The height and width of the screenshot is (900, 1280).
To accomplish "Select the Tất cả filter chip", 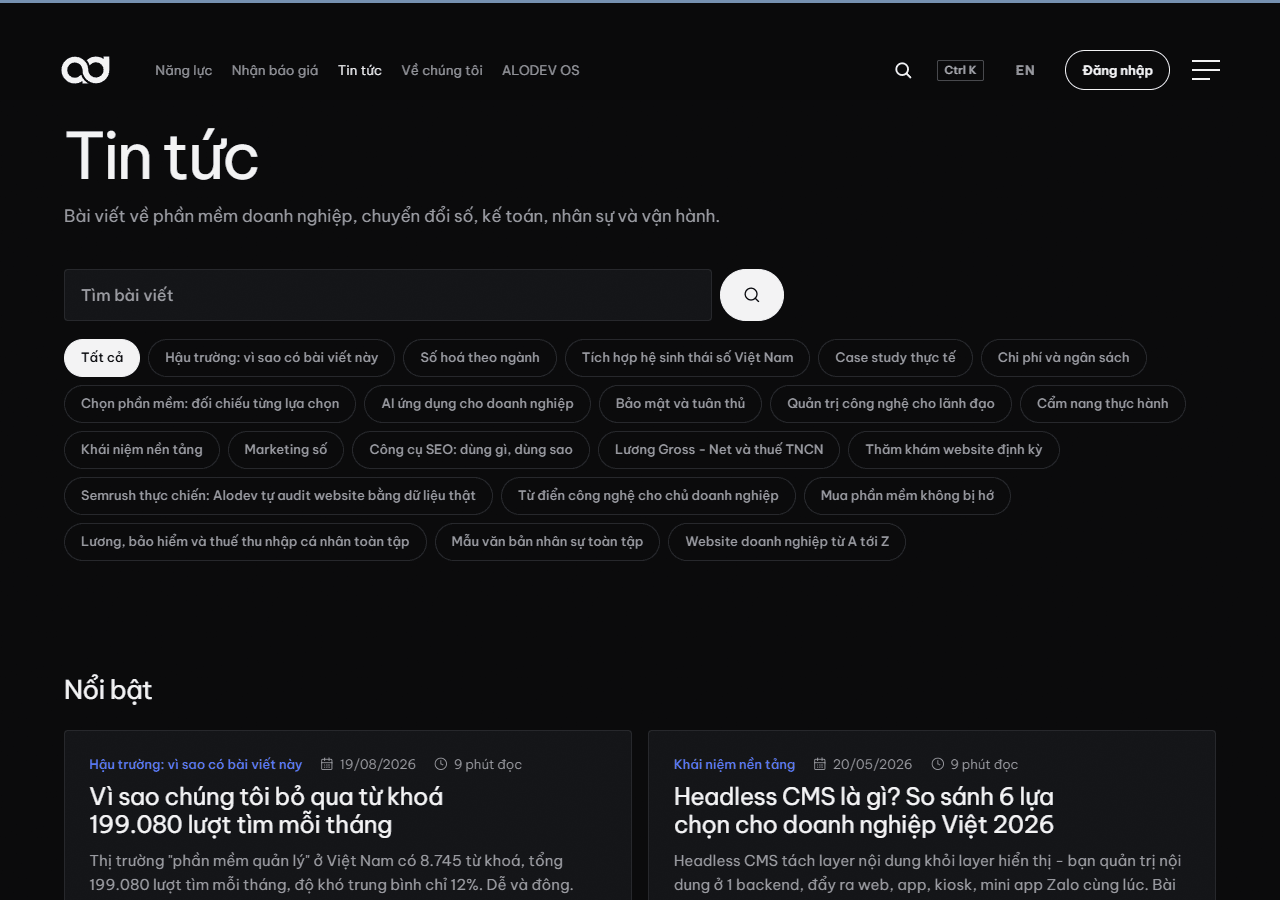I will coord(102,358).
